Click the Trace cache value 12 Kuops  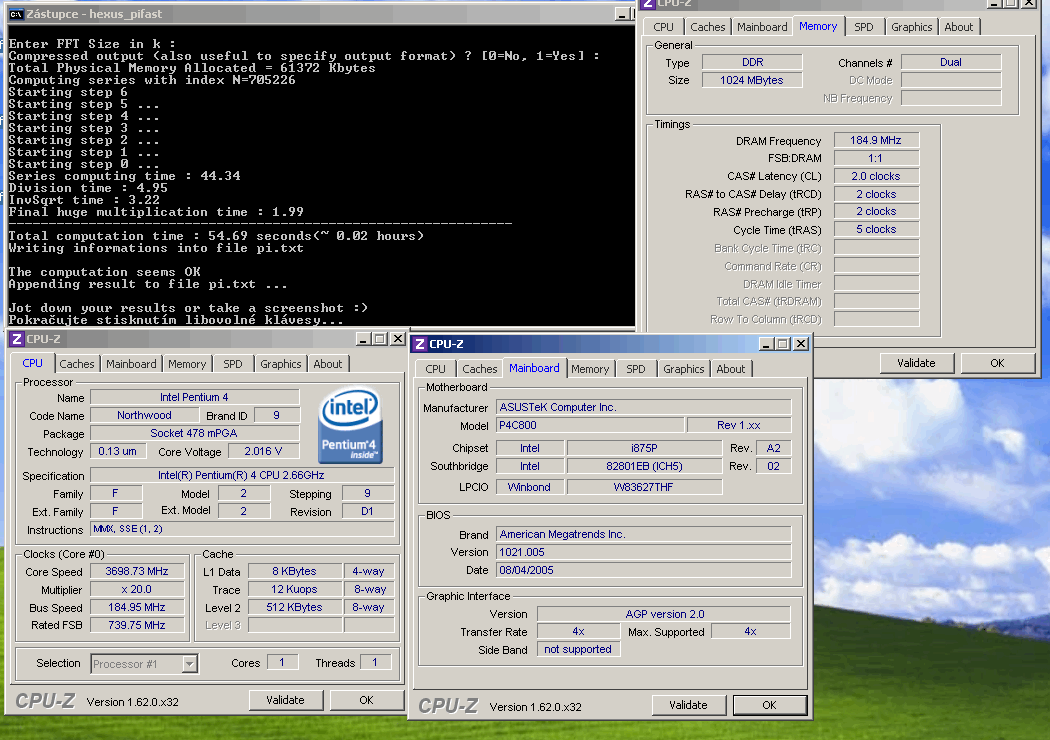(295, 589)
